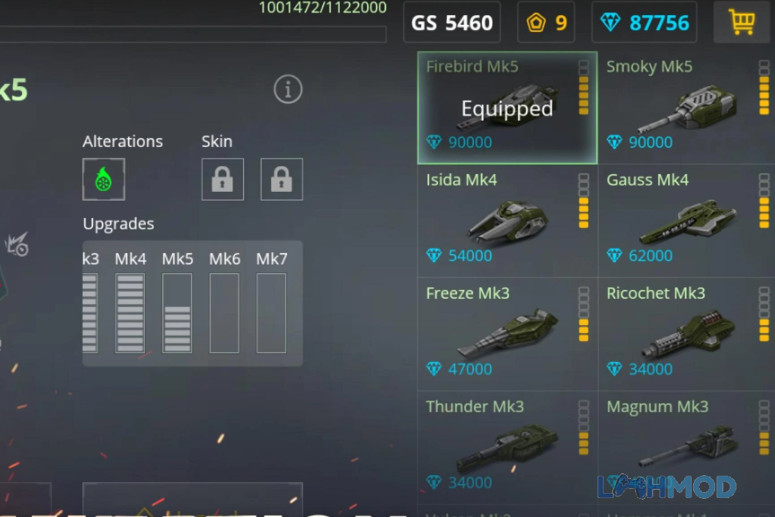Click the second locked skin slot

pos(282,179)
